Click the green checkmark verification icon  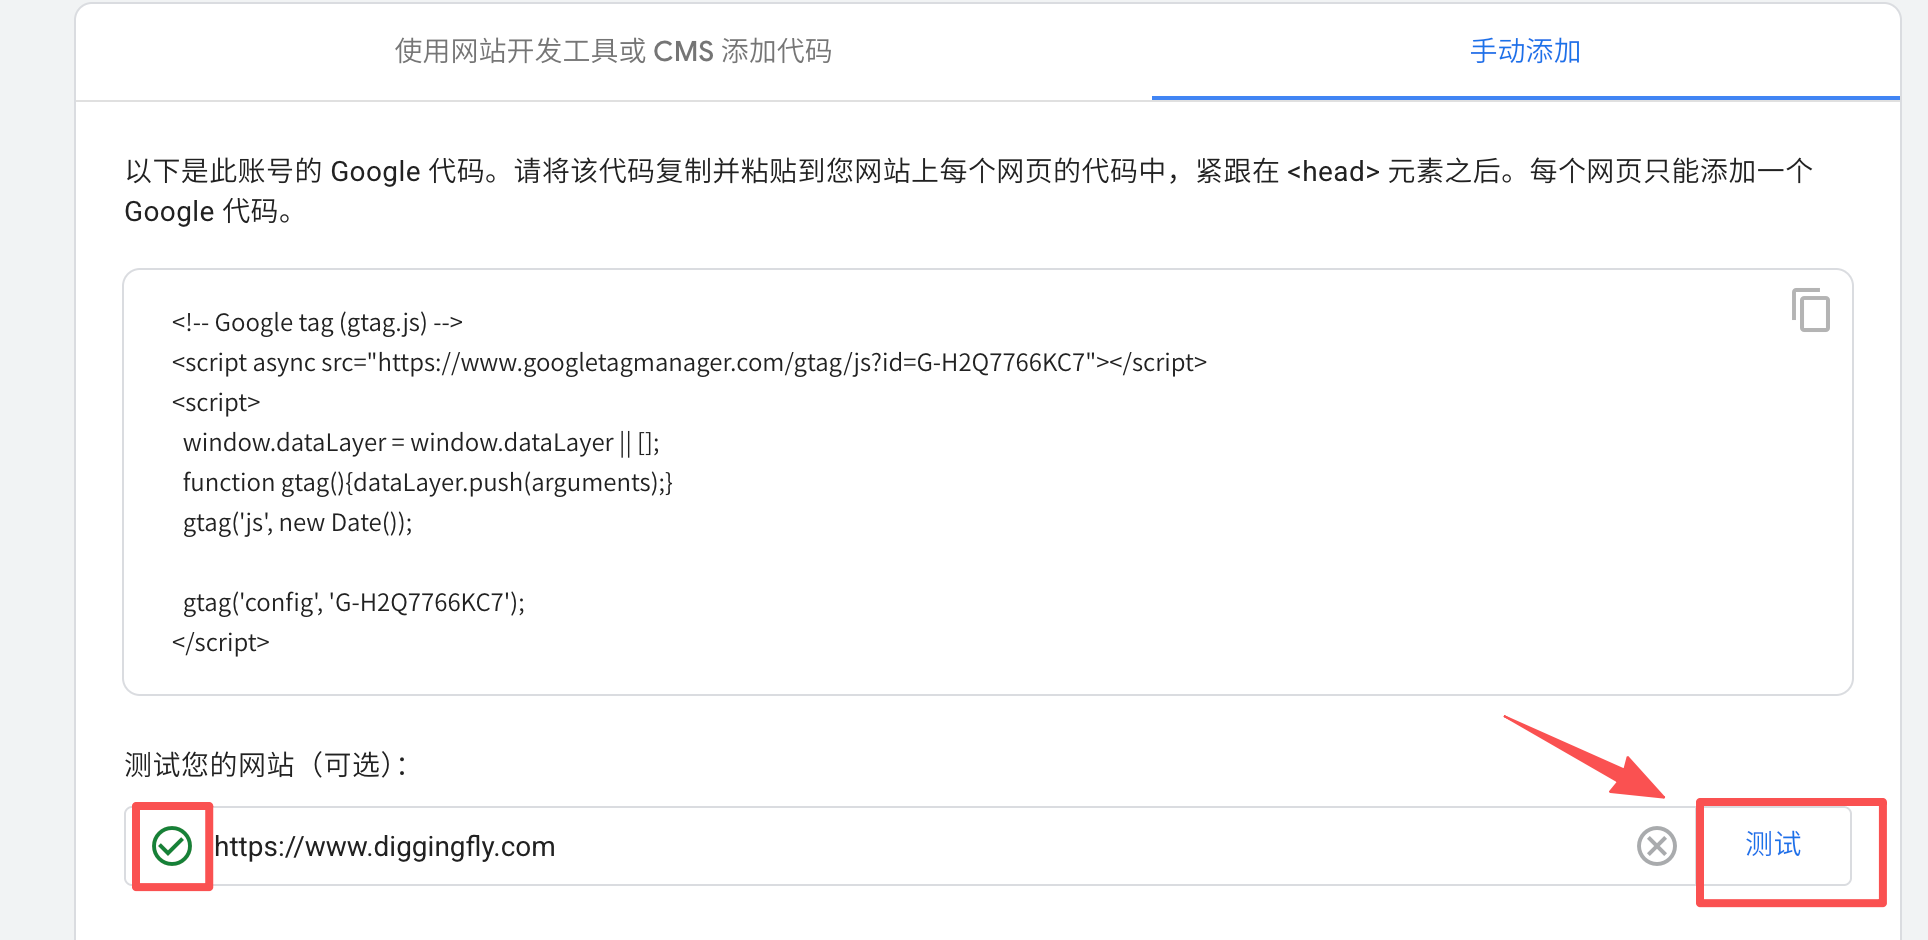(172, 846)
